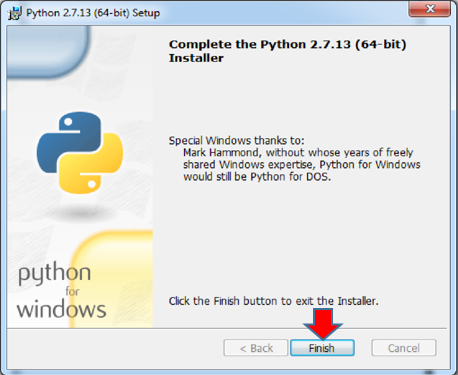Click the heading 'Complete the Python 2.7.13 (64-bit) Installer'

point(287,51)
